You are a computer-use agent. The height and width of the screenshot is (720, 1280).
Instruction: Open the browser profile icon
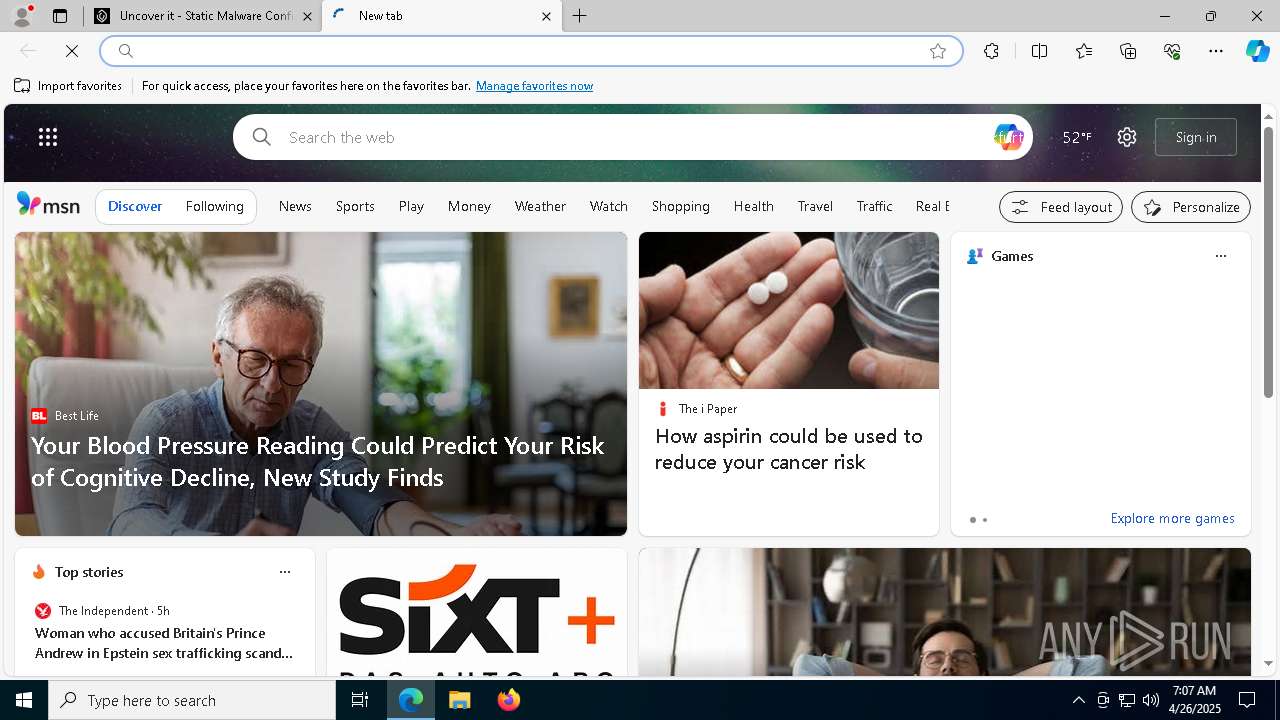click(21, 16)
